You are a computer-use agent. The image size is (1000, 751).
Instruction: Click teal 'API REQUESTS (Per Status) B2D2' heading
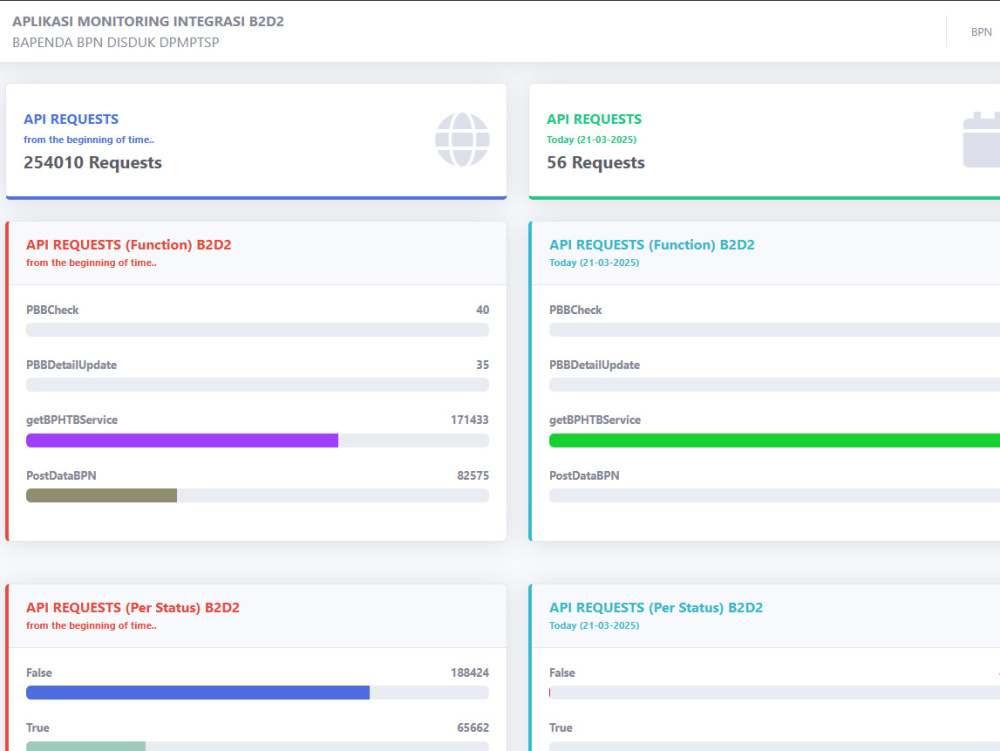click(656, 608)
